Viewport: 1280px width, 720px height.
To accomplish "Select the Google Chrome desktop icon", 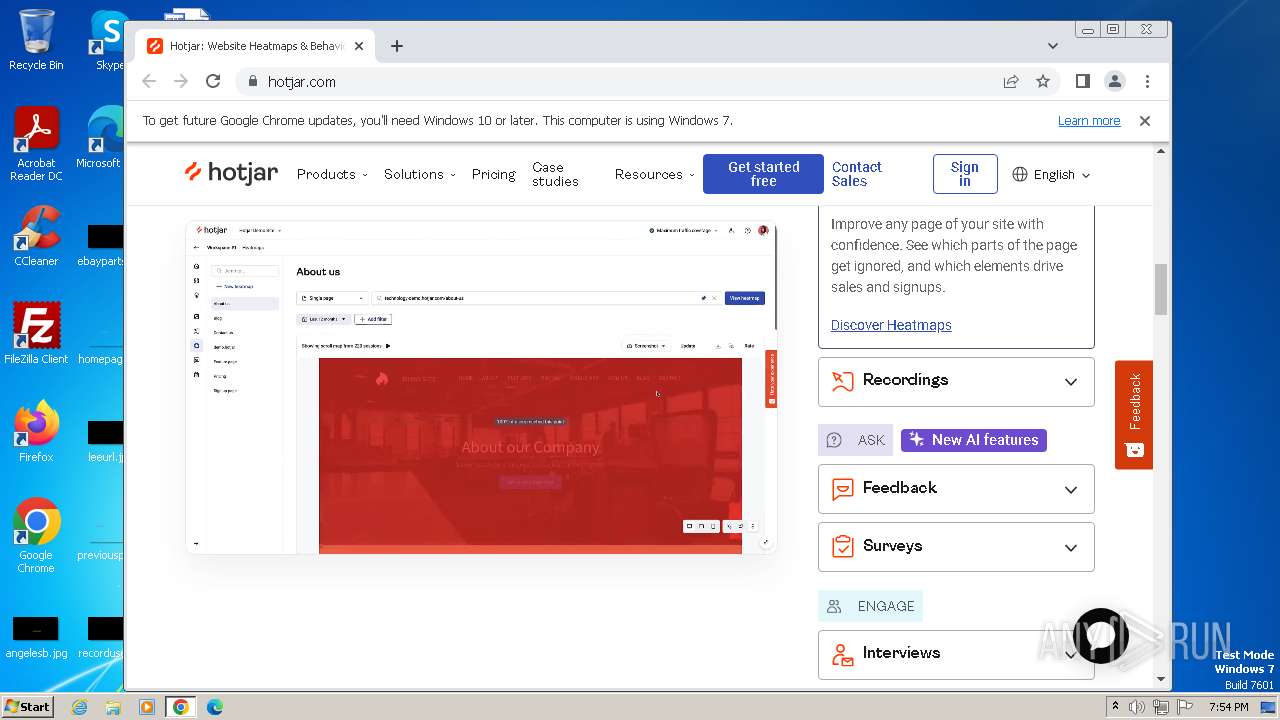I will point(36,536).
